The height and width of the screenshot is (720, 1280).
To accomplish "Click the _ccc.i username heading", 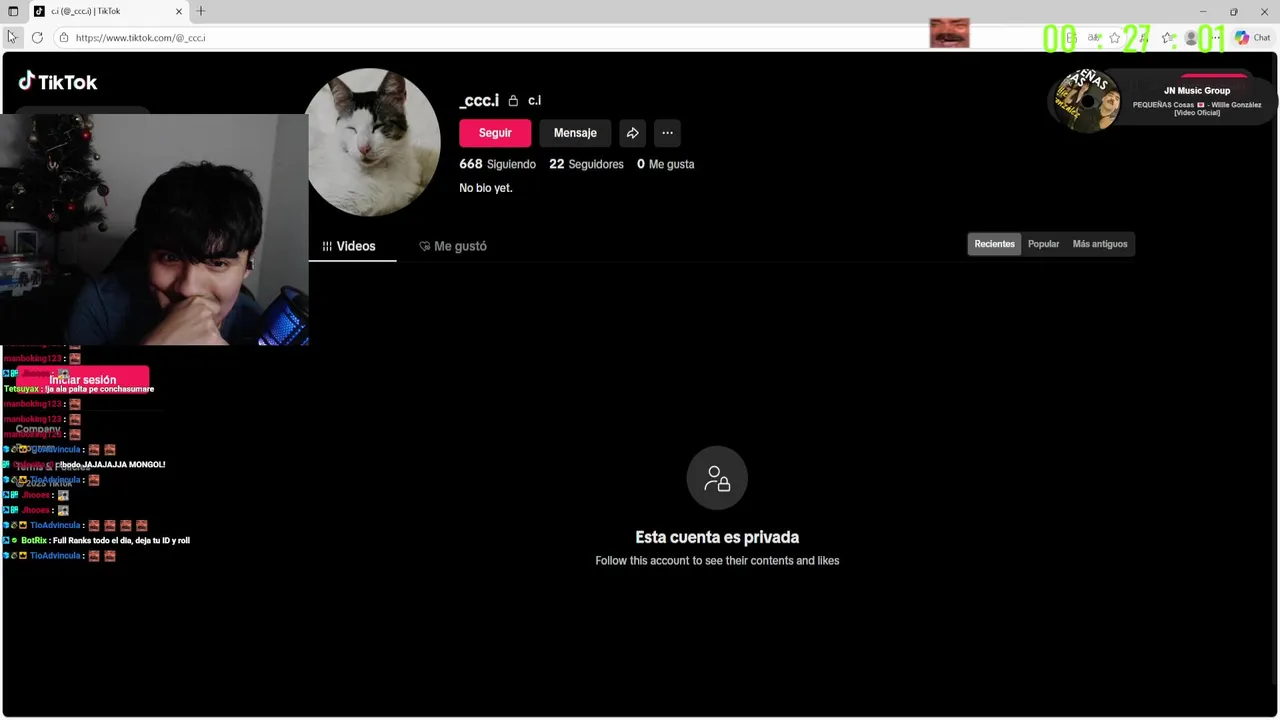I will click(x=479, y=100).
